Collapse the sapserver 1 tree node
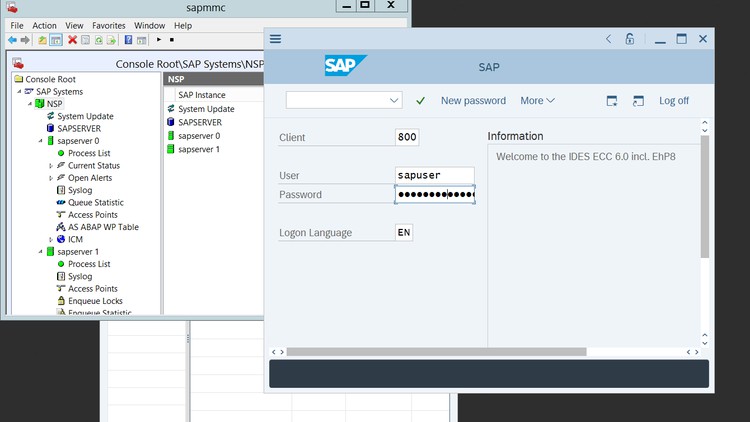Viewport: 750px width, 422px height. (41, 252)
